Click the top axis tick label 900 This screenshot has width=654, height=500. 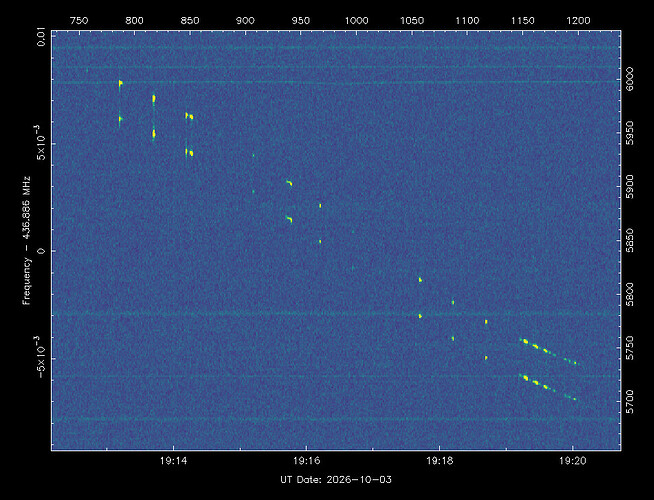tap(245, 20)
